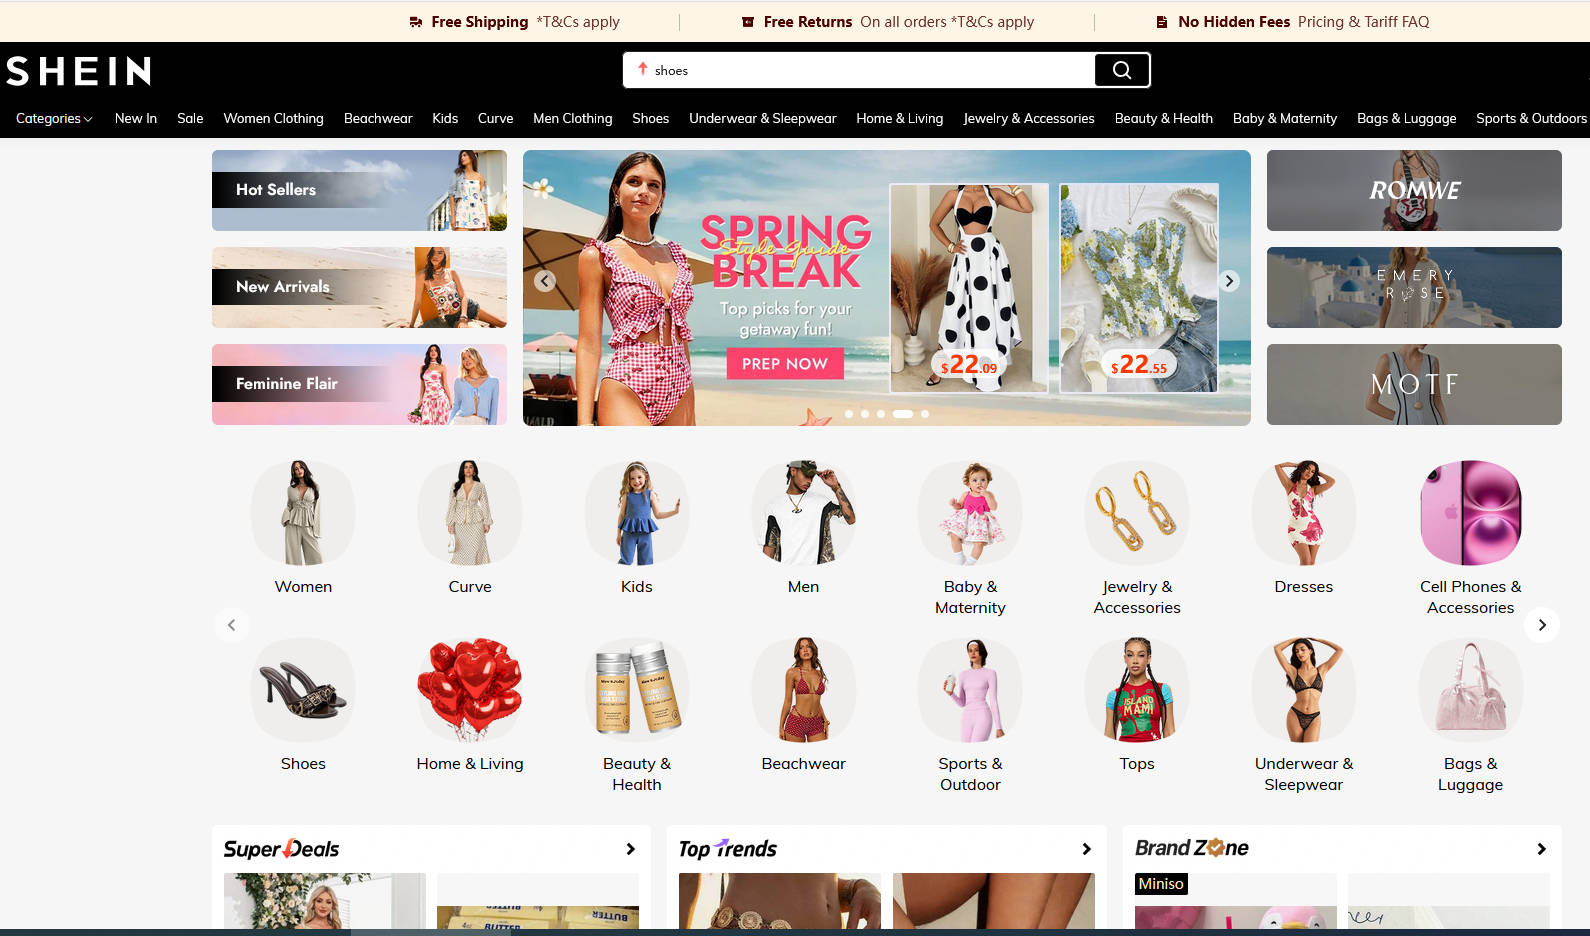Open the Women Clothing menu item
The width and height of the screenshot is (1590, 936).
click(x=273, y=118)
